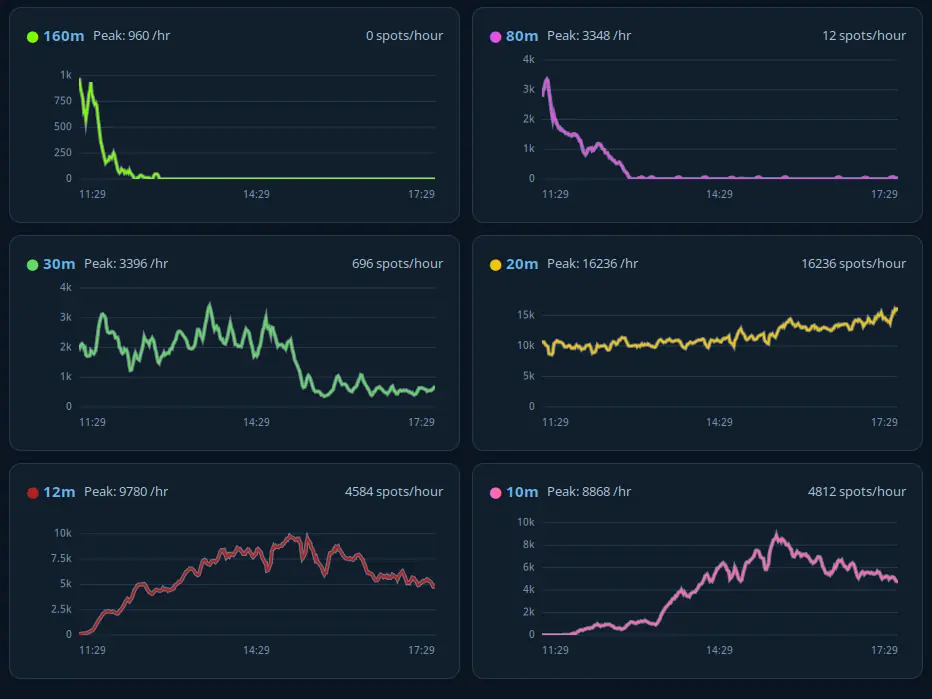The height and width of the screenshot is (699, 932).
Task: Click the '4812 spots/hour' value
Action: click(857, 492)
